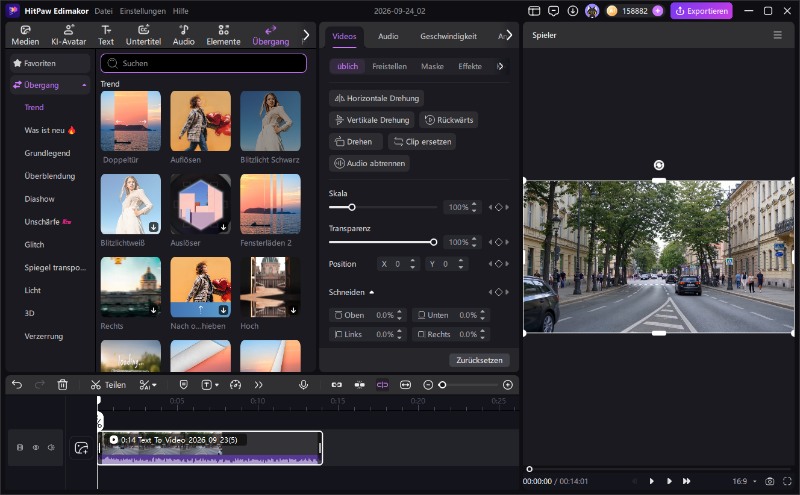Switch to the Geschwindigkeit tab

point(448,36)
